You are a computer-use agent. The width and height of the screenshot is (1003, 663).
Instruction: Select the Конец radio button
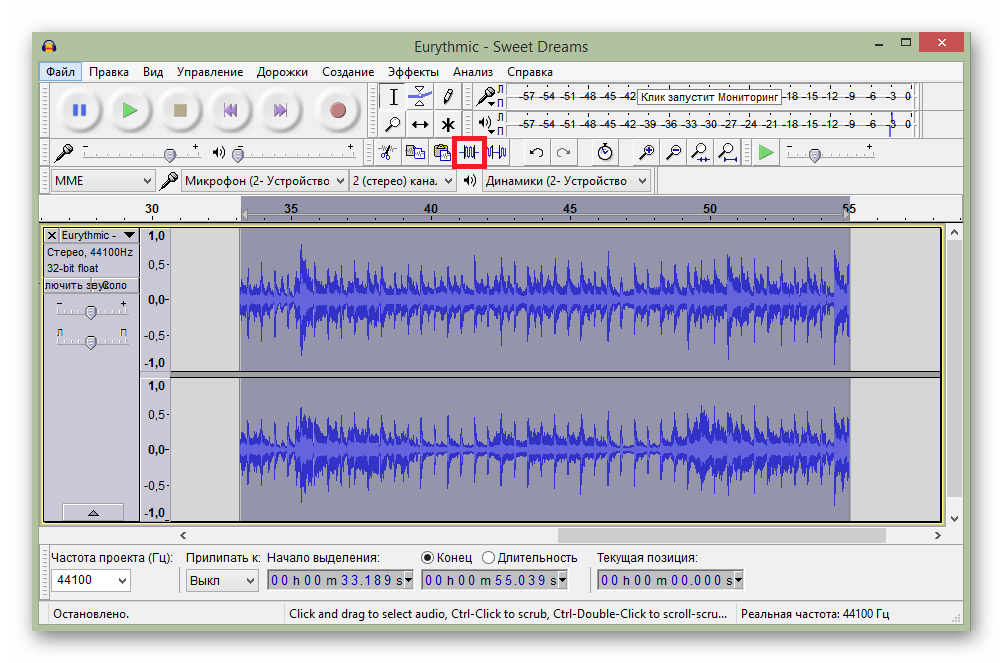(x=428, y=557)
